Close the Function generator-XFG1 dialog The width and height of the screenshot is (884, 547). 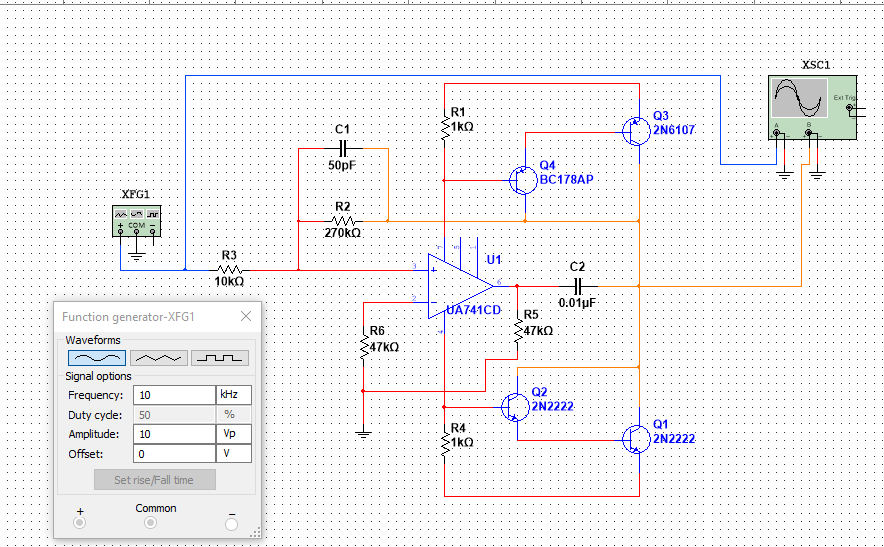(x=246, y=316)
